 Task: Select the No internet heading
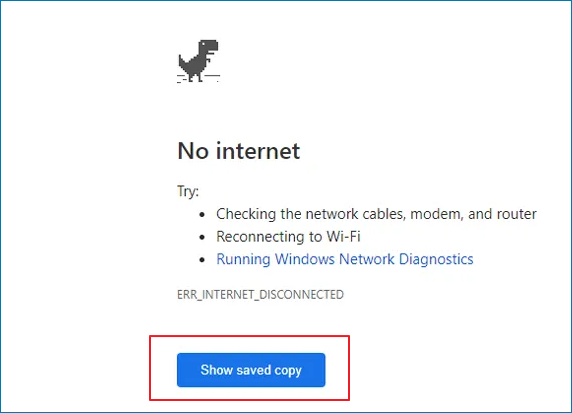tap(239, 151)
